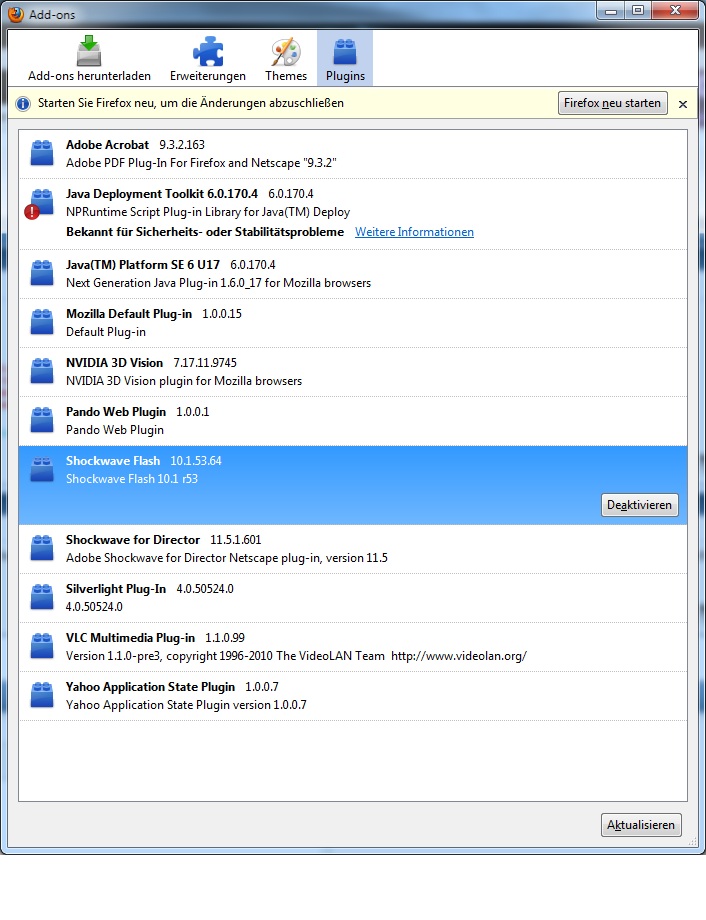Click the Firefox neu starten button
Screen dimensions: 706x920
(x=612, y=103)
